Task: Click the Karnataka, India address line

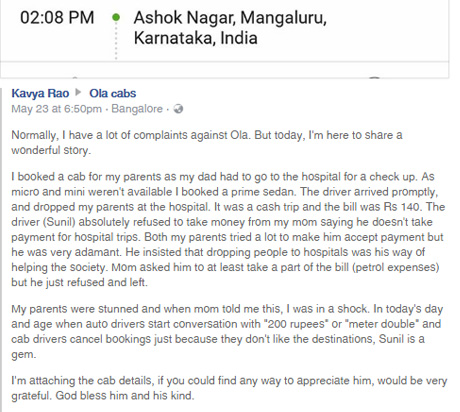Action: 196,38
